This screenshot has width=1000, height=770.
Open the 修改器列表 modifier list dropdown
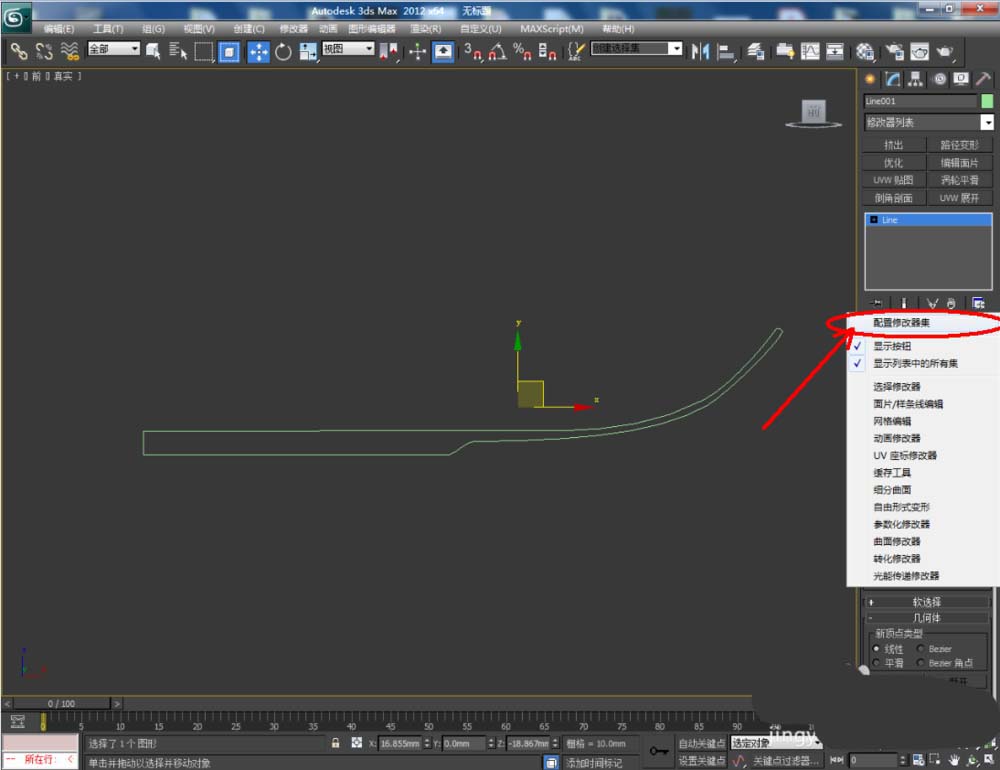tap(929, 122)
